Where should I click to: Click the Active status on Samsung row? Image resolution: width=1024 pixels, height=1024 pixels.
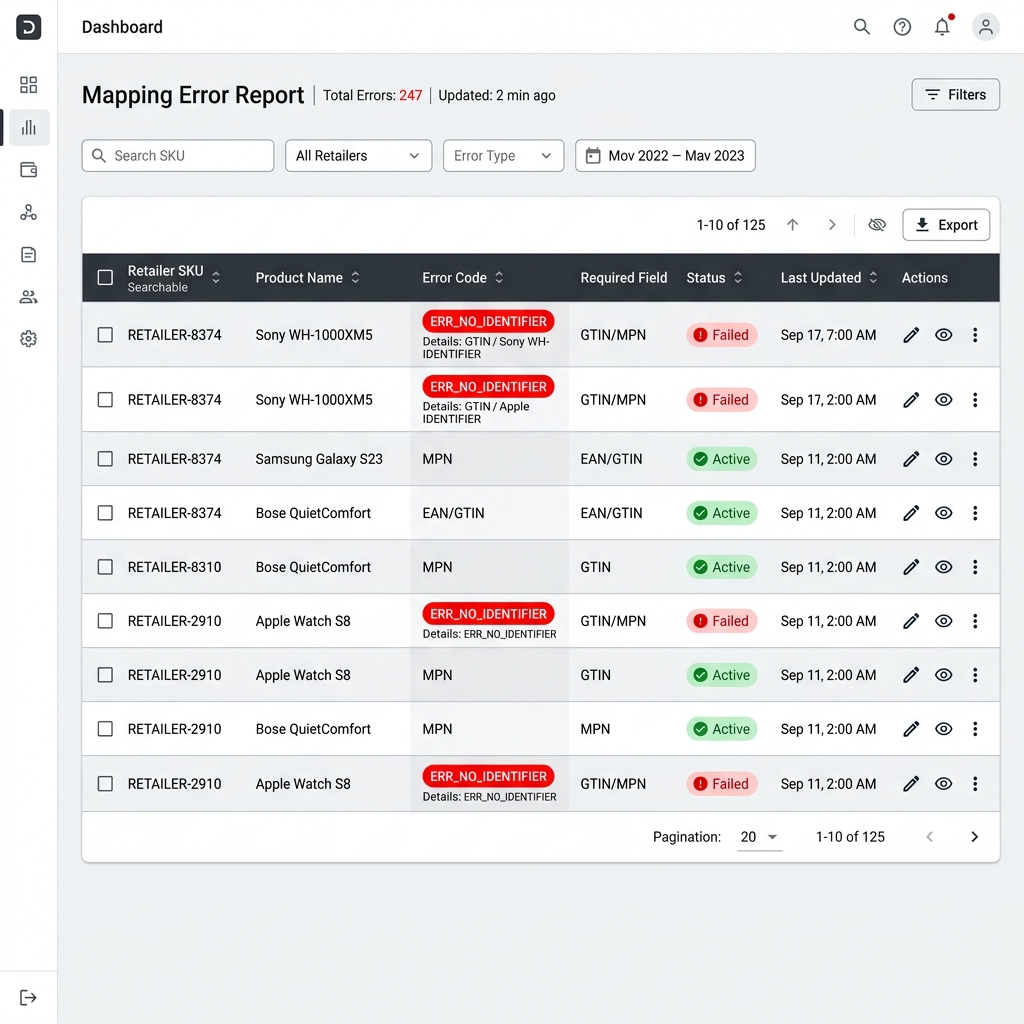(x=722, y=459)
